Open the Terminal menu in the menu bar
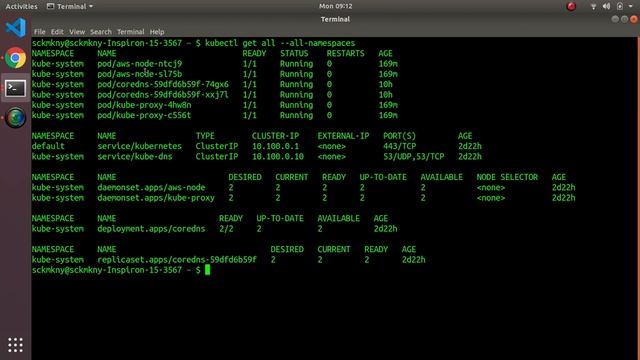Screen dimensions: 640x360 131,32
